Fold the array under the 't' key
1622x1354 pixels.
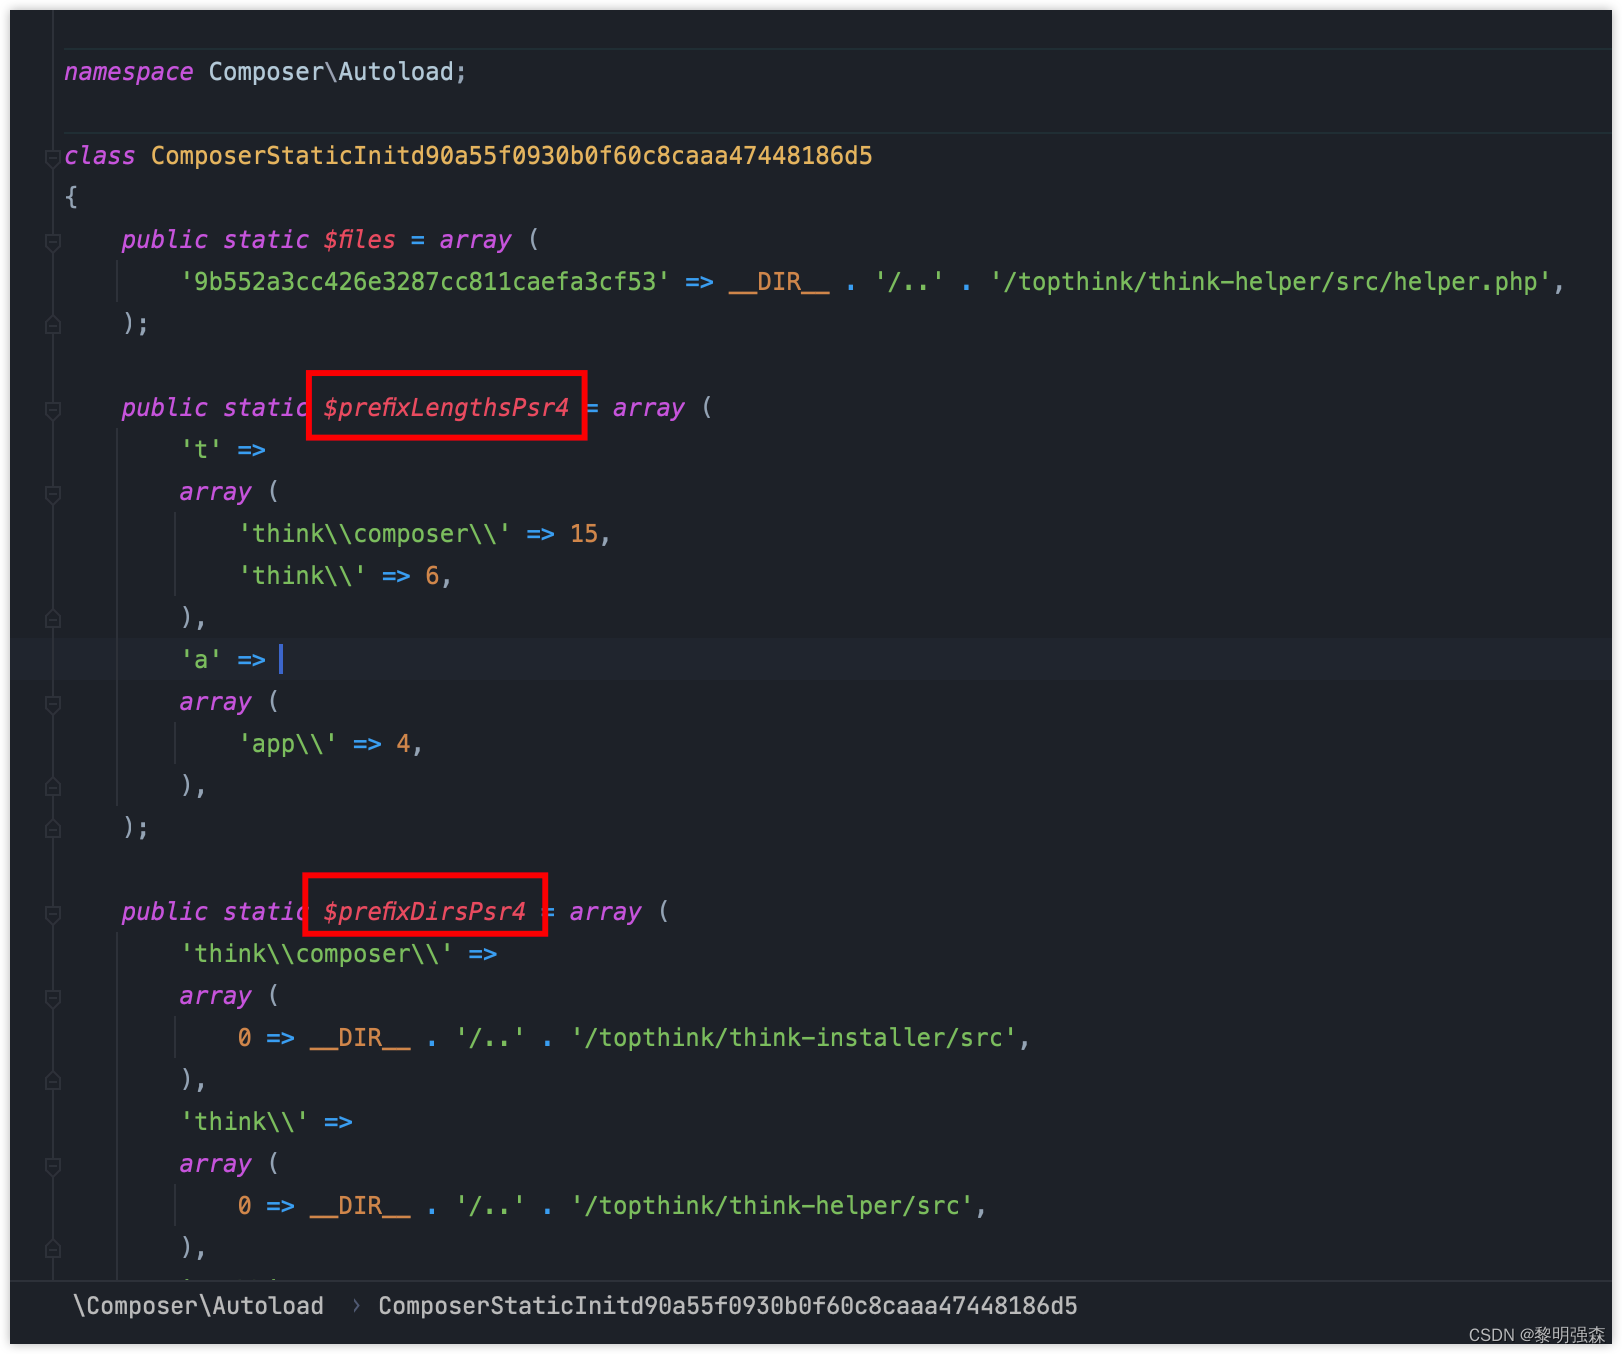[53, 493]
